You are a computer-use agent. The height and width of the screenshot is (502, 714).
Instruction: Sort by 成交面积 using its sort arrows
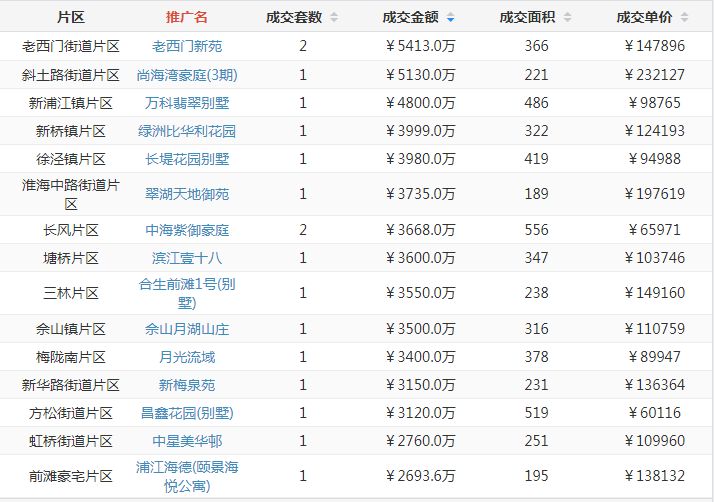click(x=567, y=17)
